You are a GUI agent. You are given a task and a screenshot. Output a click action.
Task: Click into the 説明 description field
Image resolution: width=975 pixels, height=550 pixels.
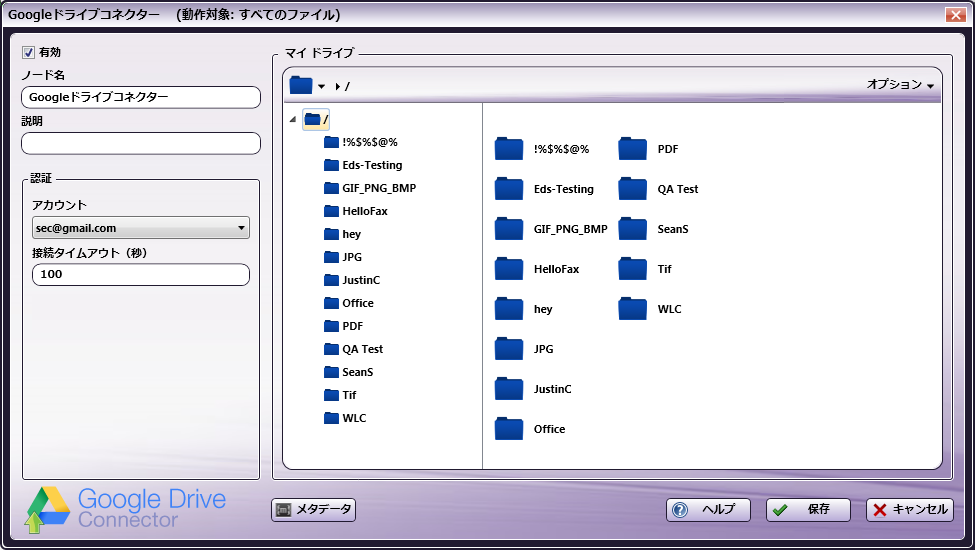point(141,143)
